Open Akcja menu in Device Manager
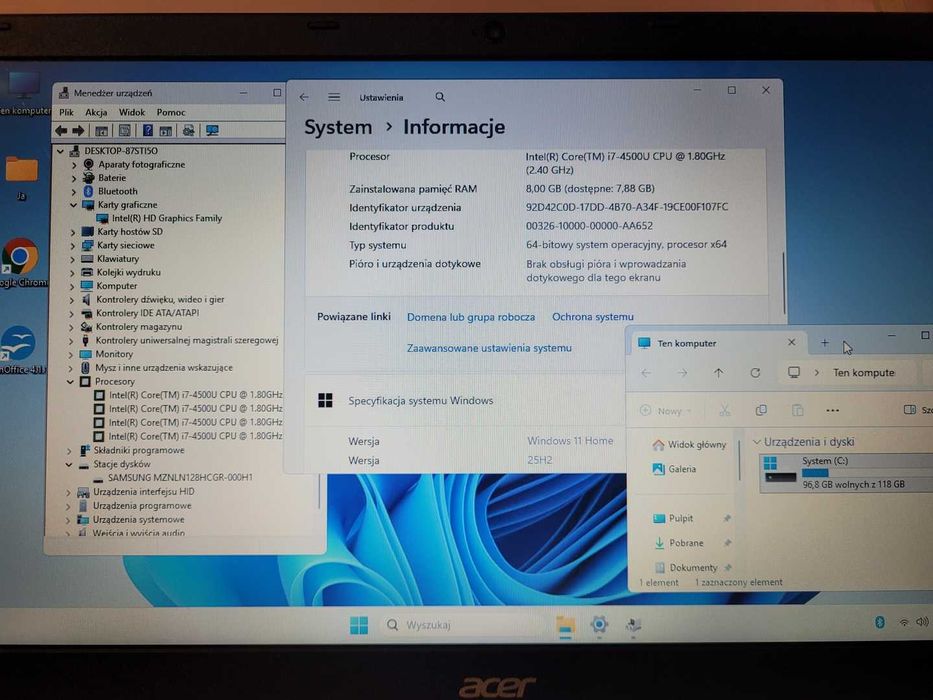Image resolution: width=933 pixels, height=700 pixels. pyautogui.click(x=96, y=112)
